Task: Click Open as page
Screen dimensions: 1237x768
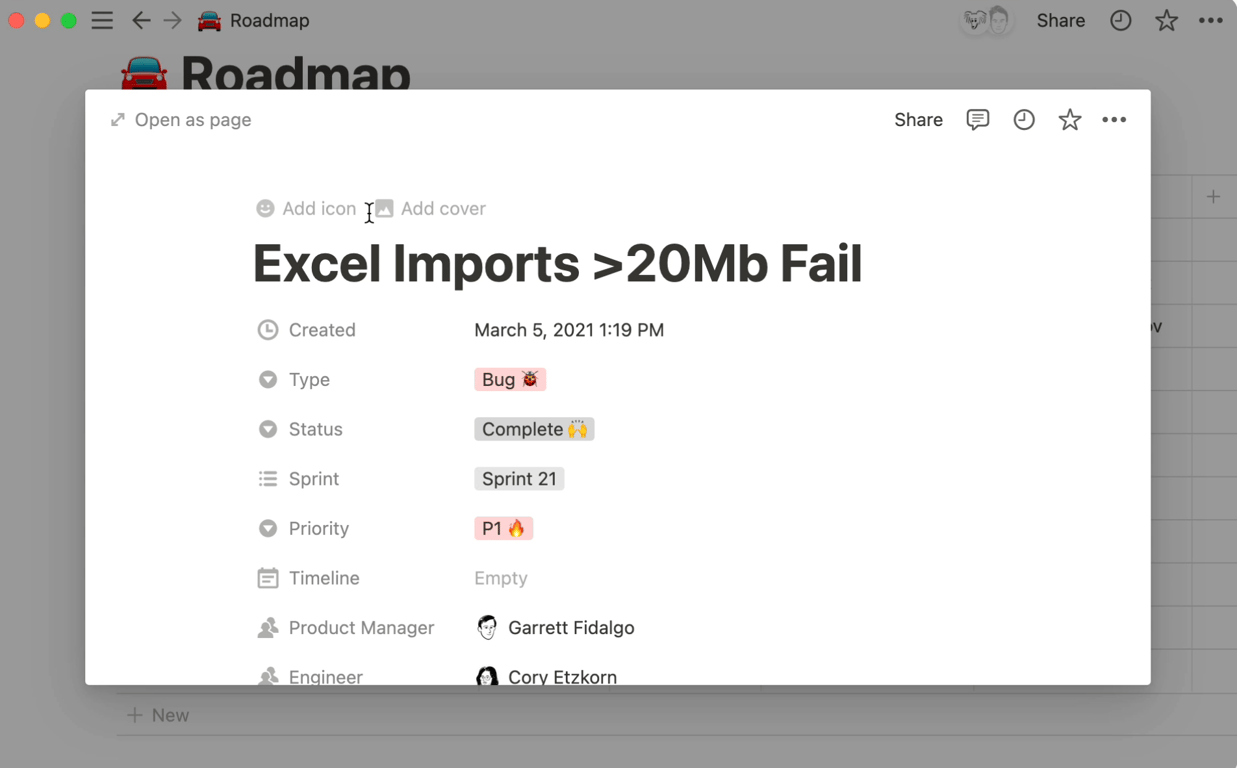Action: tap(181, 120)
